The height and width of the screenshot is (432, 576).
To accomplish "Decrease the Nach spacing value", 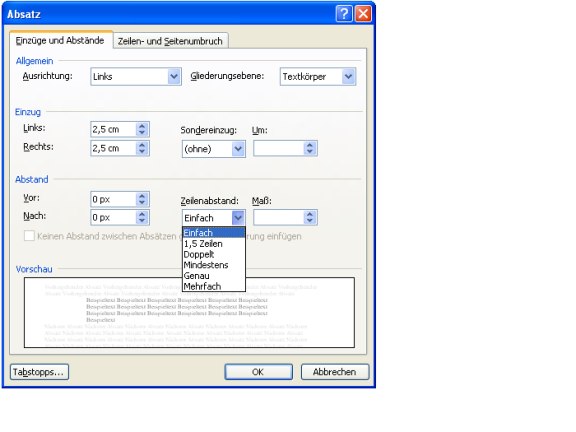I will tap(142, 221).
